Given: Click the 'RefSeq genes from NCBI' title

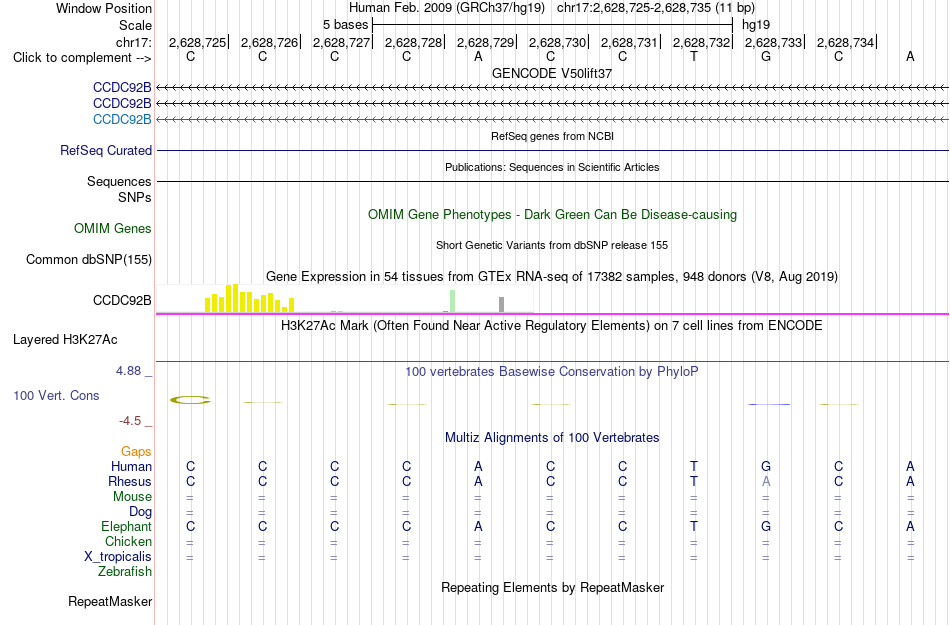Looking at the screenshot, I should 552,136.
